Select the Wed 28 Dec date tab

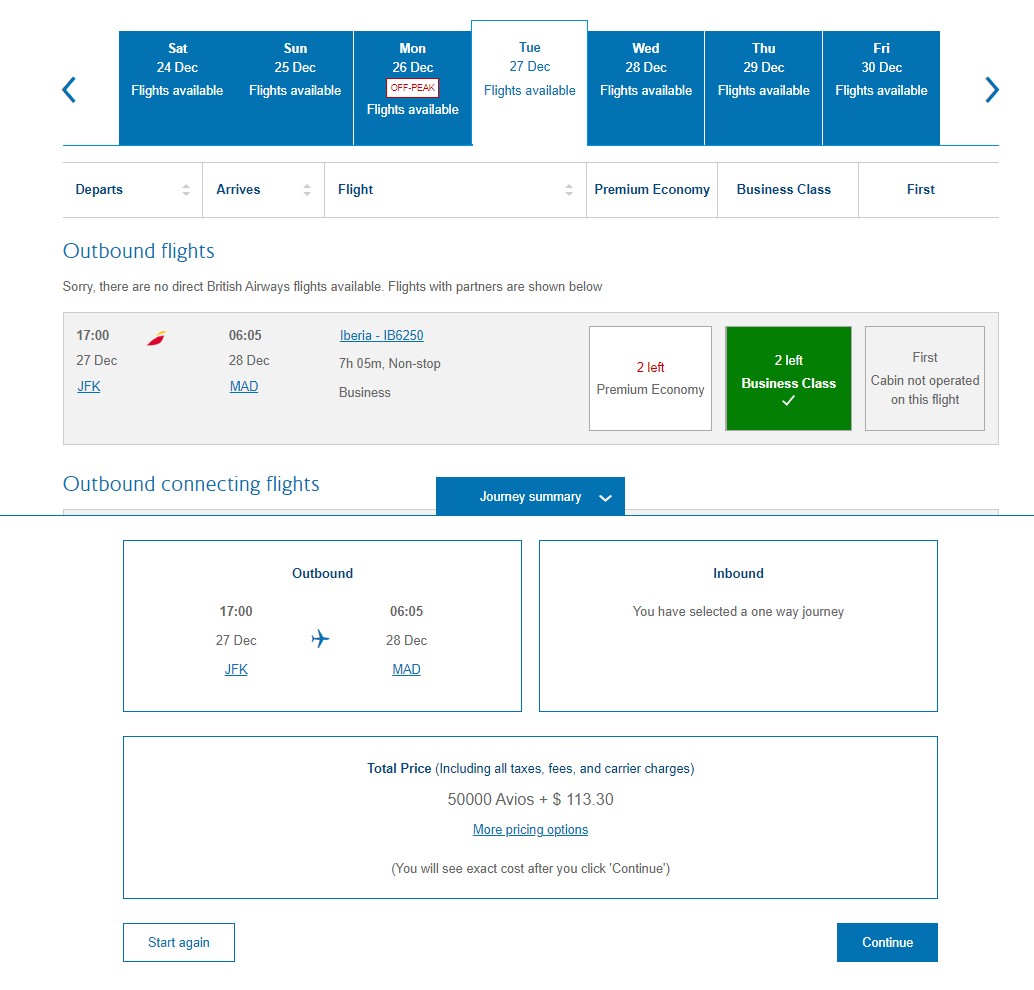click(x=646, y=88)
